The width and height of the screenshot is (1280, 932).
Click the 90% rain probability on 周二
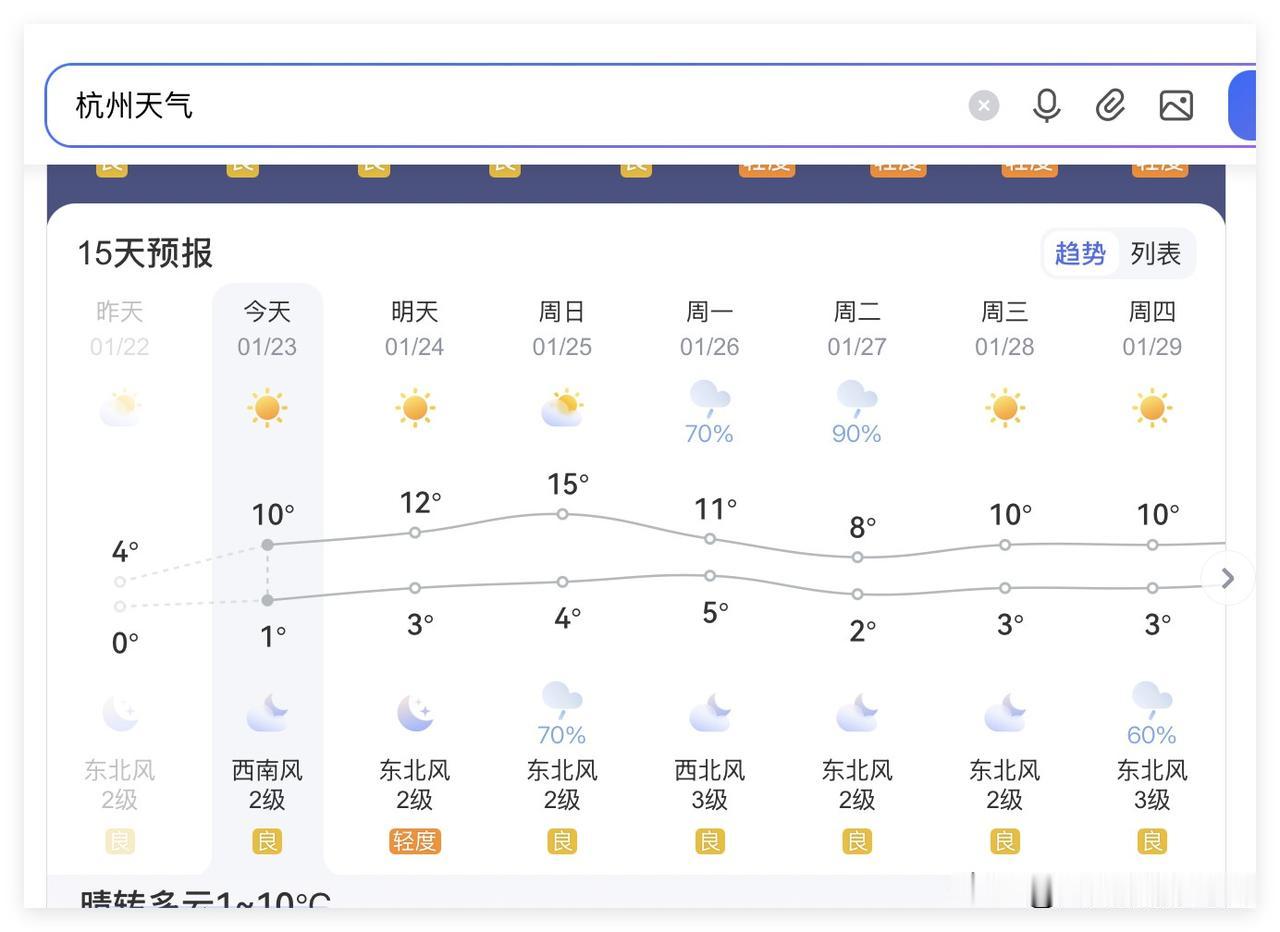pyautogui.click(x=857, y=434)
